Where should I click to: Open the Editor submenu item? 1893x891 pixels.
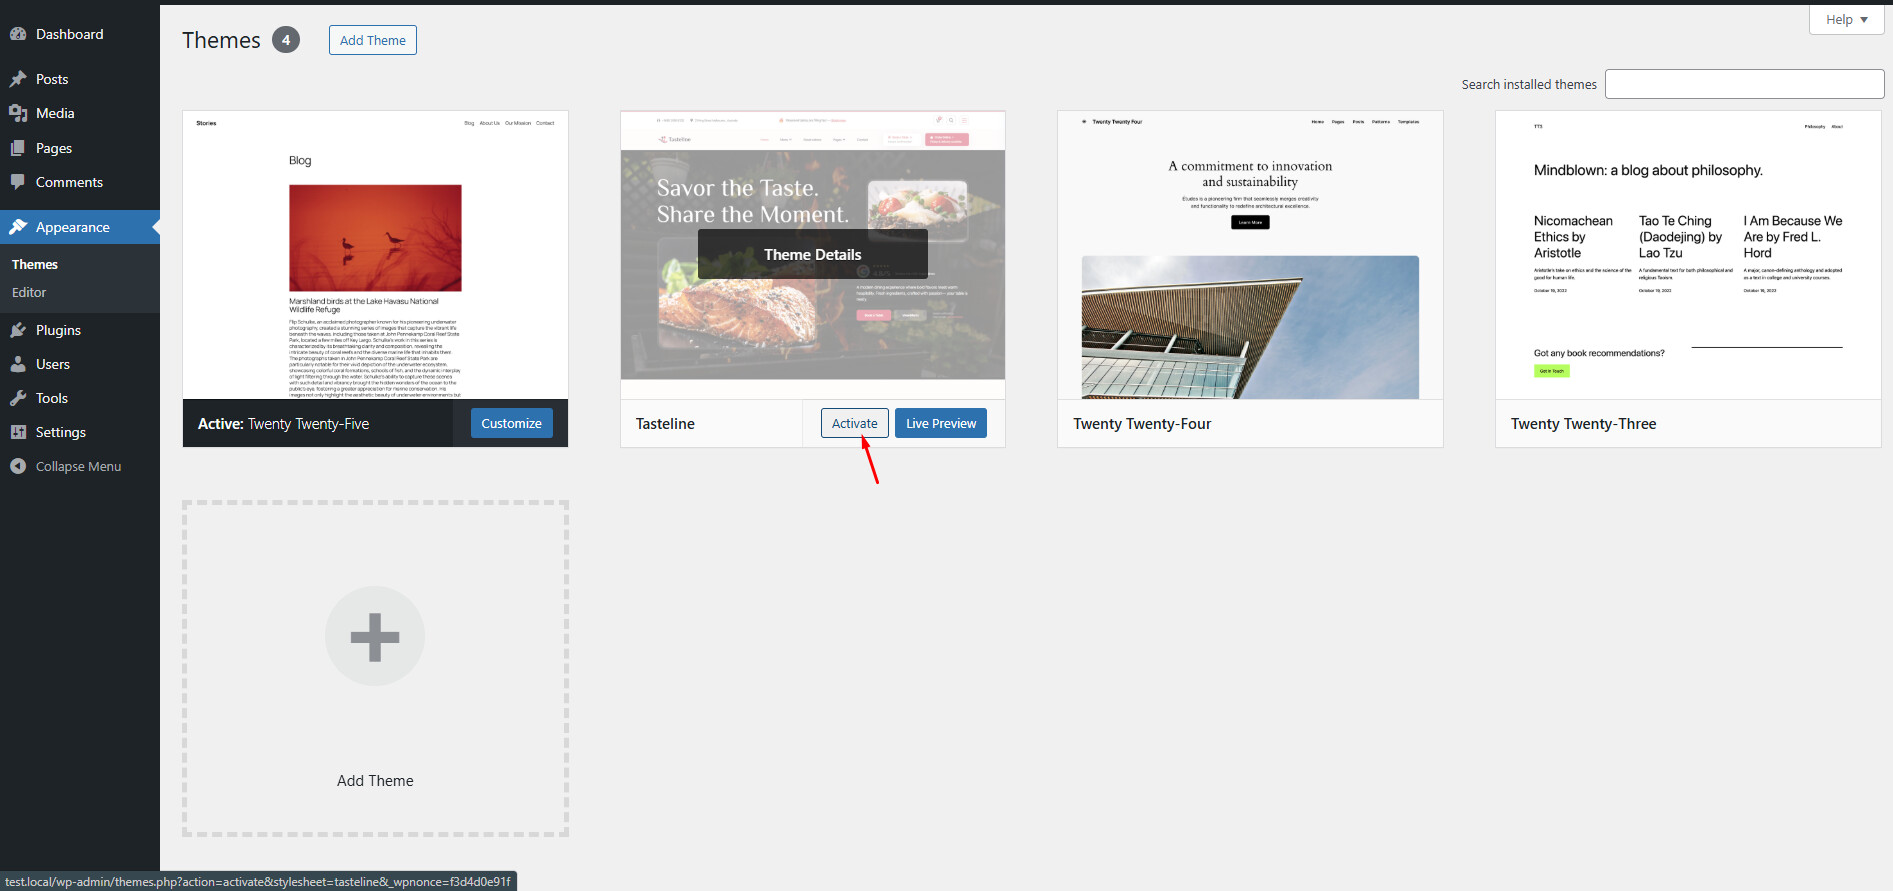pos(29,292)
